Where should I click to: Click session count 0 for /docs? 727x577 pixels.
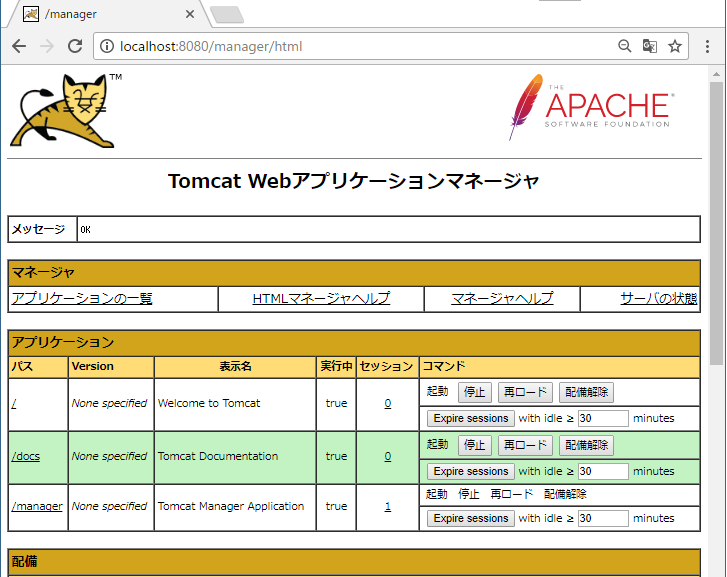point(388,456)
